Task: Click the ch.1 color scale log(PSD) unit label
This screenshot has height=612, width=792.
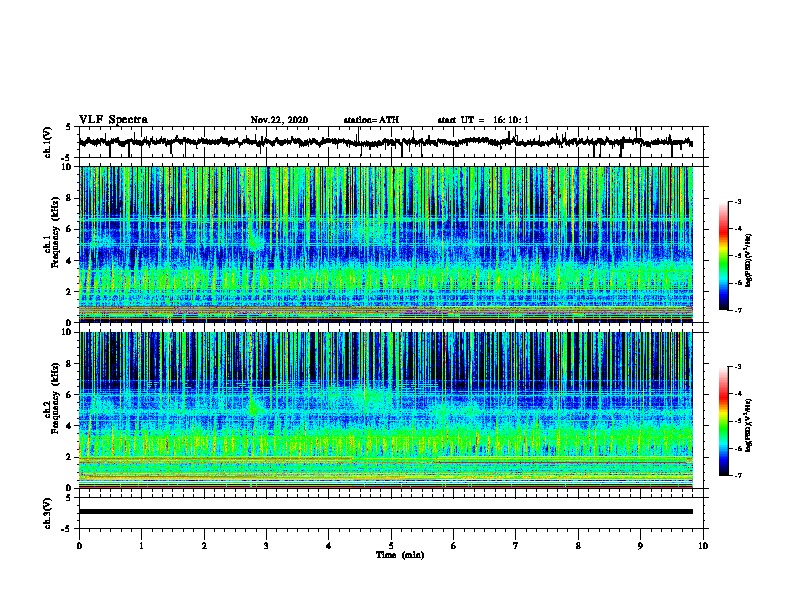Action: point(749,261)
